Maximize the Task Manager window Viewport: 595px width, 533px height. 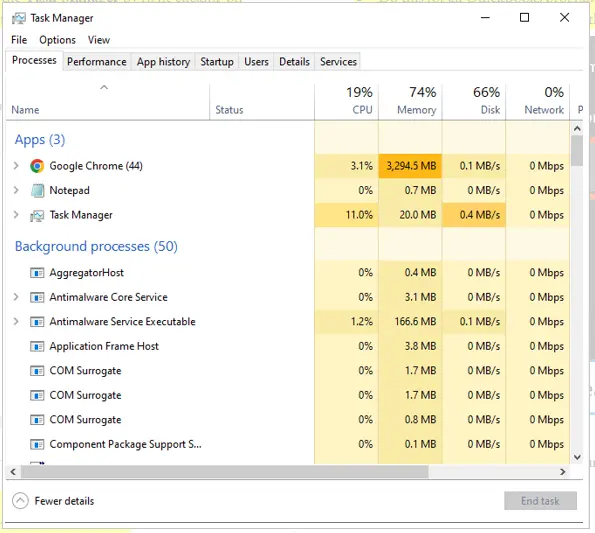click(x=524, y=17)
